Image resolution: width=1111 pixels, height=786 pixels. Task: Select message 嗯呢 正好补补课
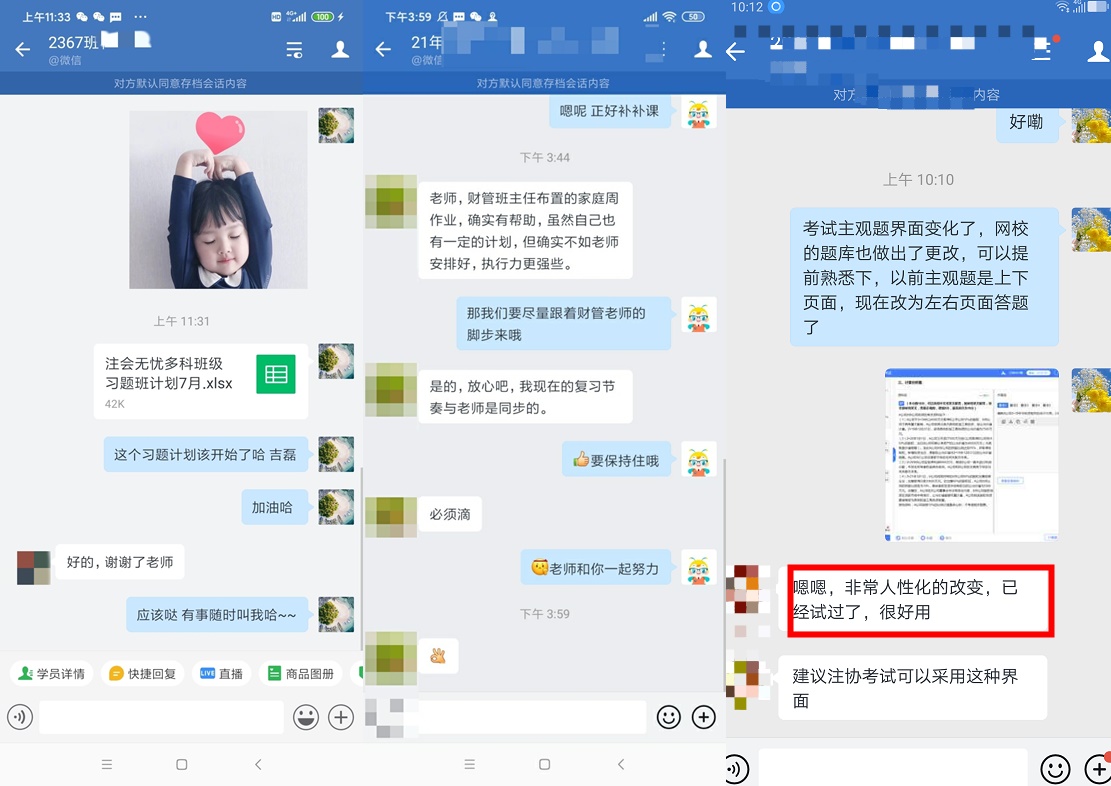(x=610, y=111)
